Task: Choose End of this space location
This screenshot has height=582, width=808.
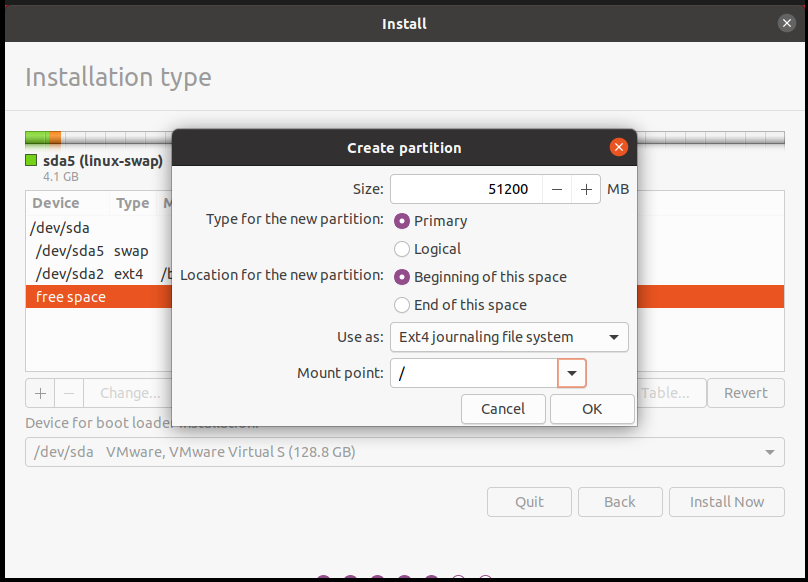Action: pyautogui.click(x=403, y=305)
